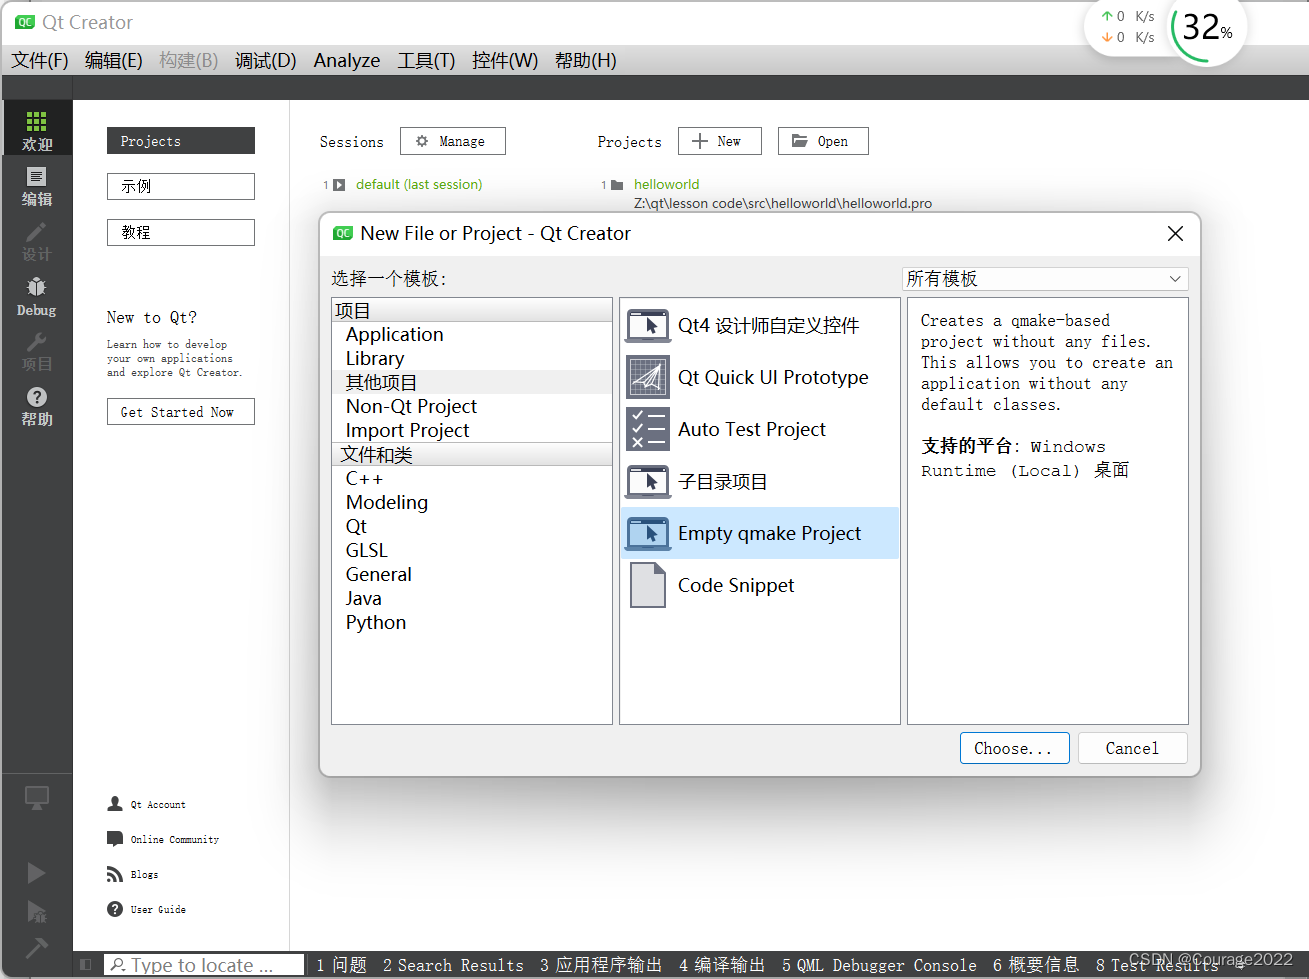Select Python category
The image size is (1309, 979).
[x=471, y=622]
